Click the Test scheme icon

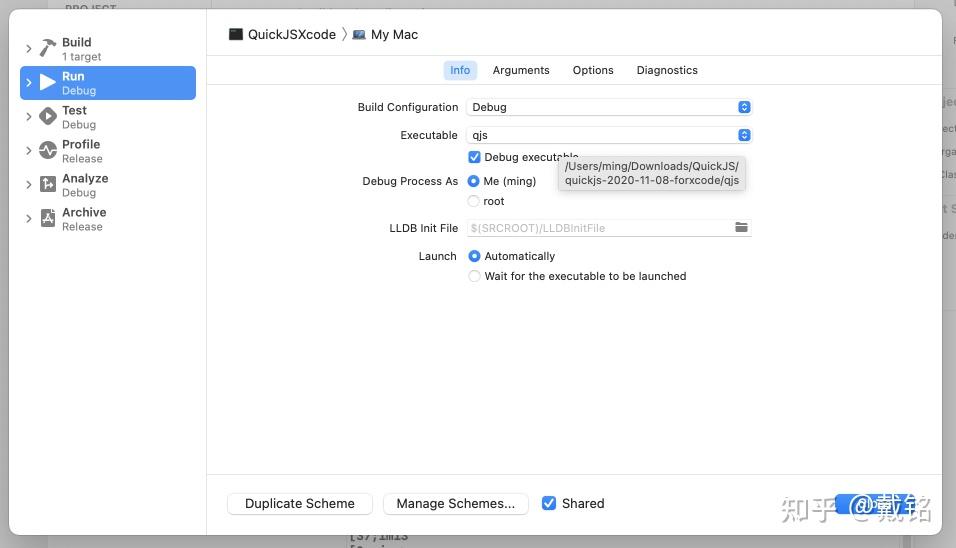point(48,117)
